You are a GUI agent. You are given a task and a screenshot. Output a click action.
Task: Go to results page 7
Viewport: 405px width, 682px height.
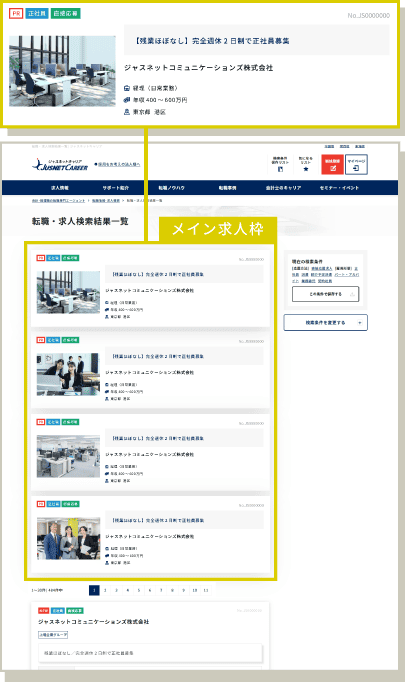pos(161,590)
